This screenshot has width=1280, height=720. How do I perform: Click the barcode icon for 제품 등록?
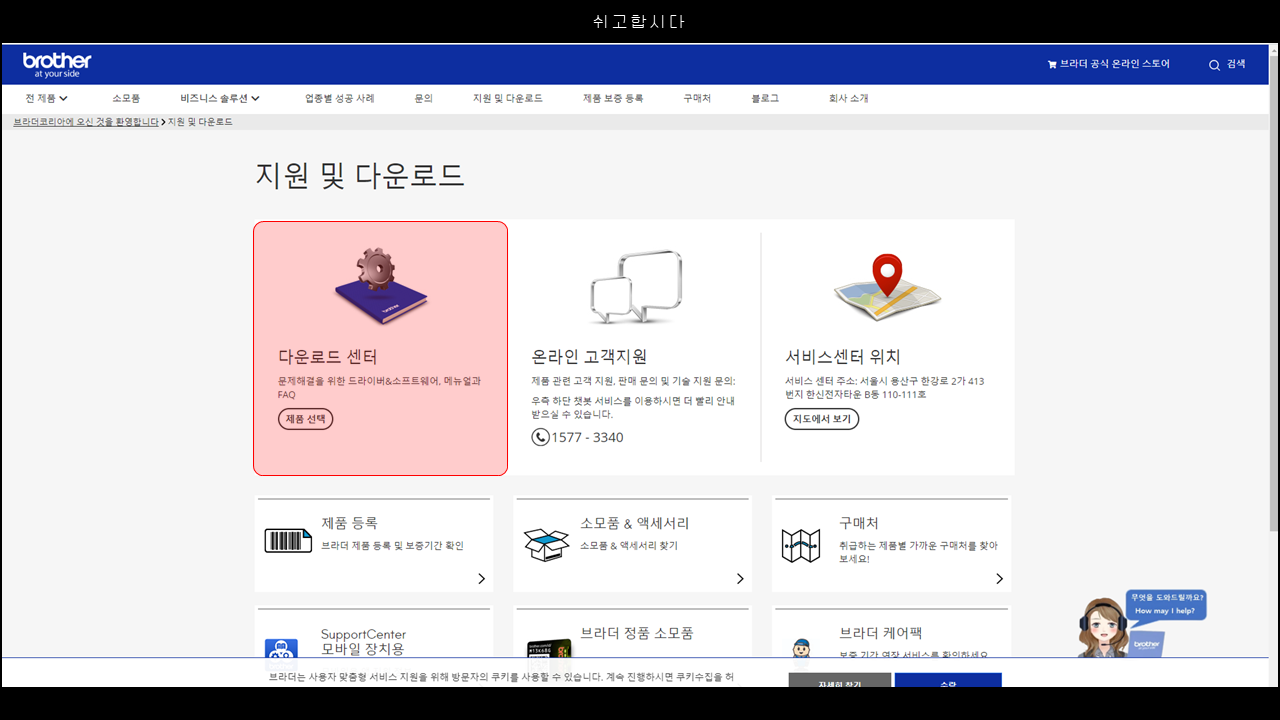click(x=288, y=541)
